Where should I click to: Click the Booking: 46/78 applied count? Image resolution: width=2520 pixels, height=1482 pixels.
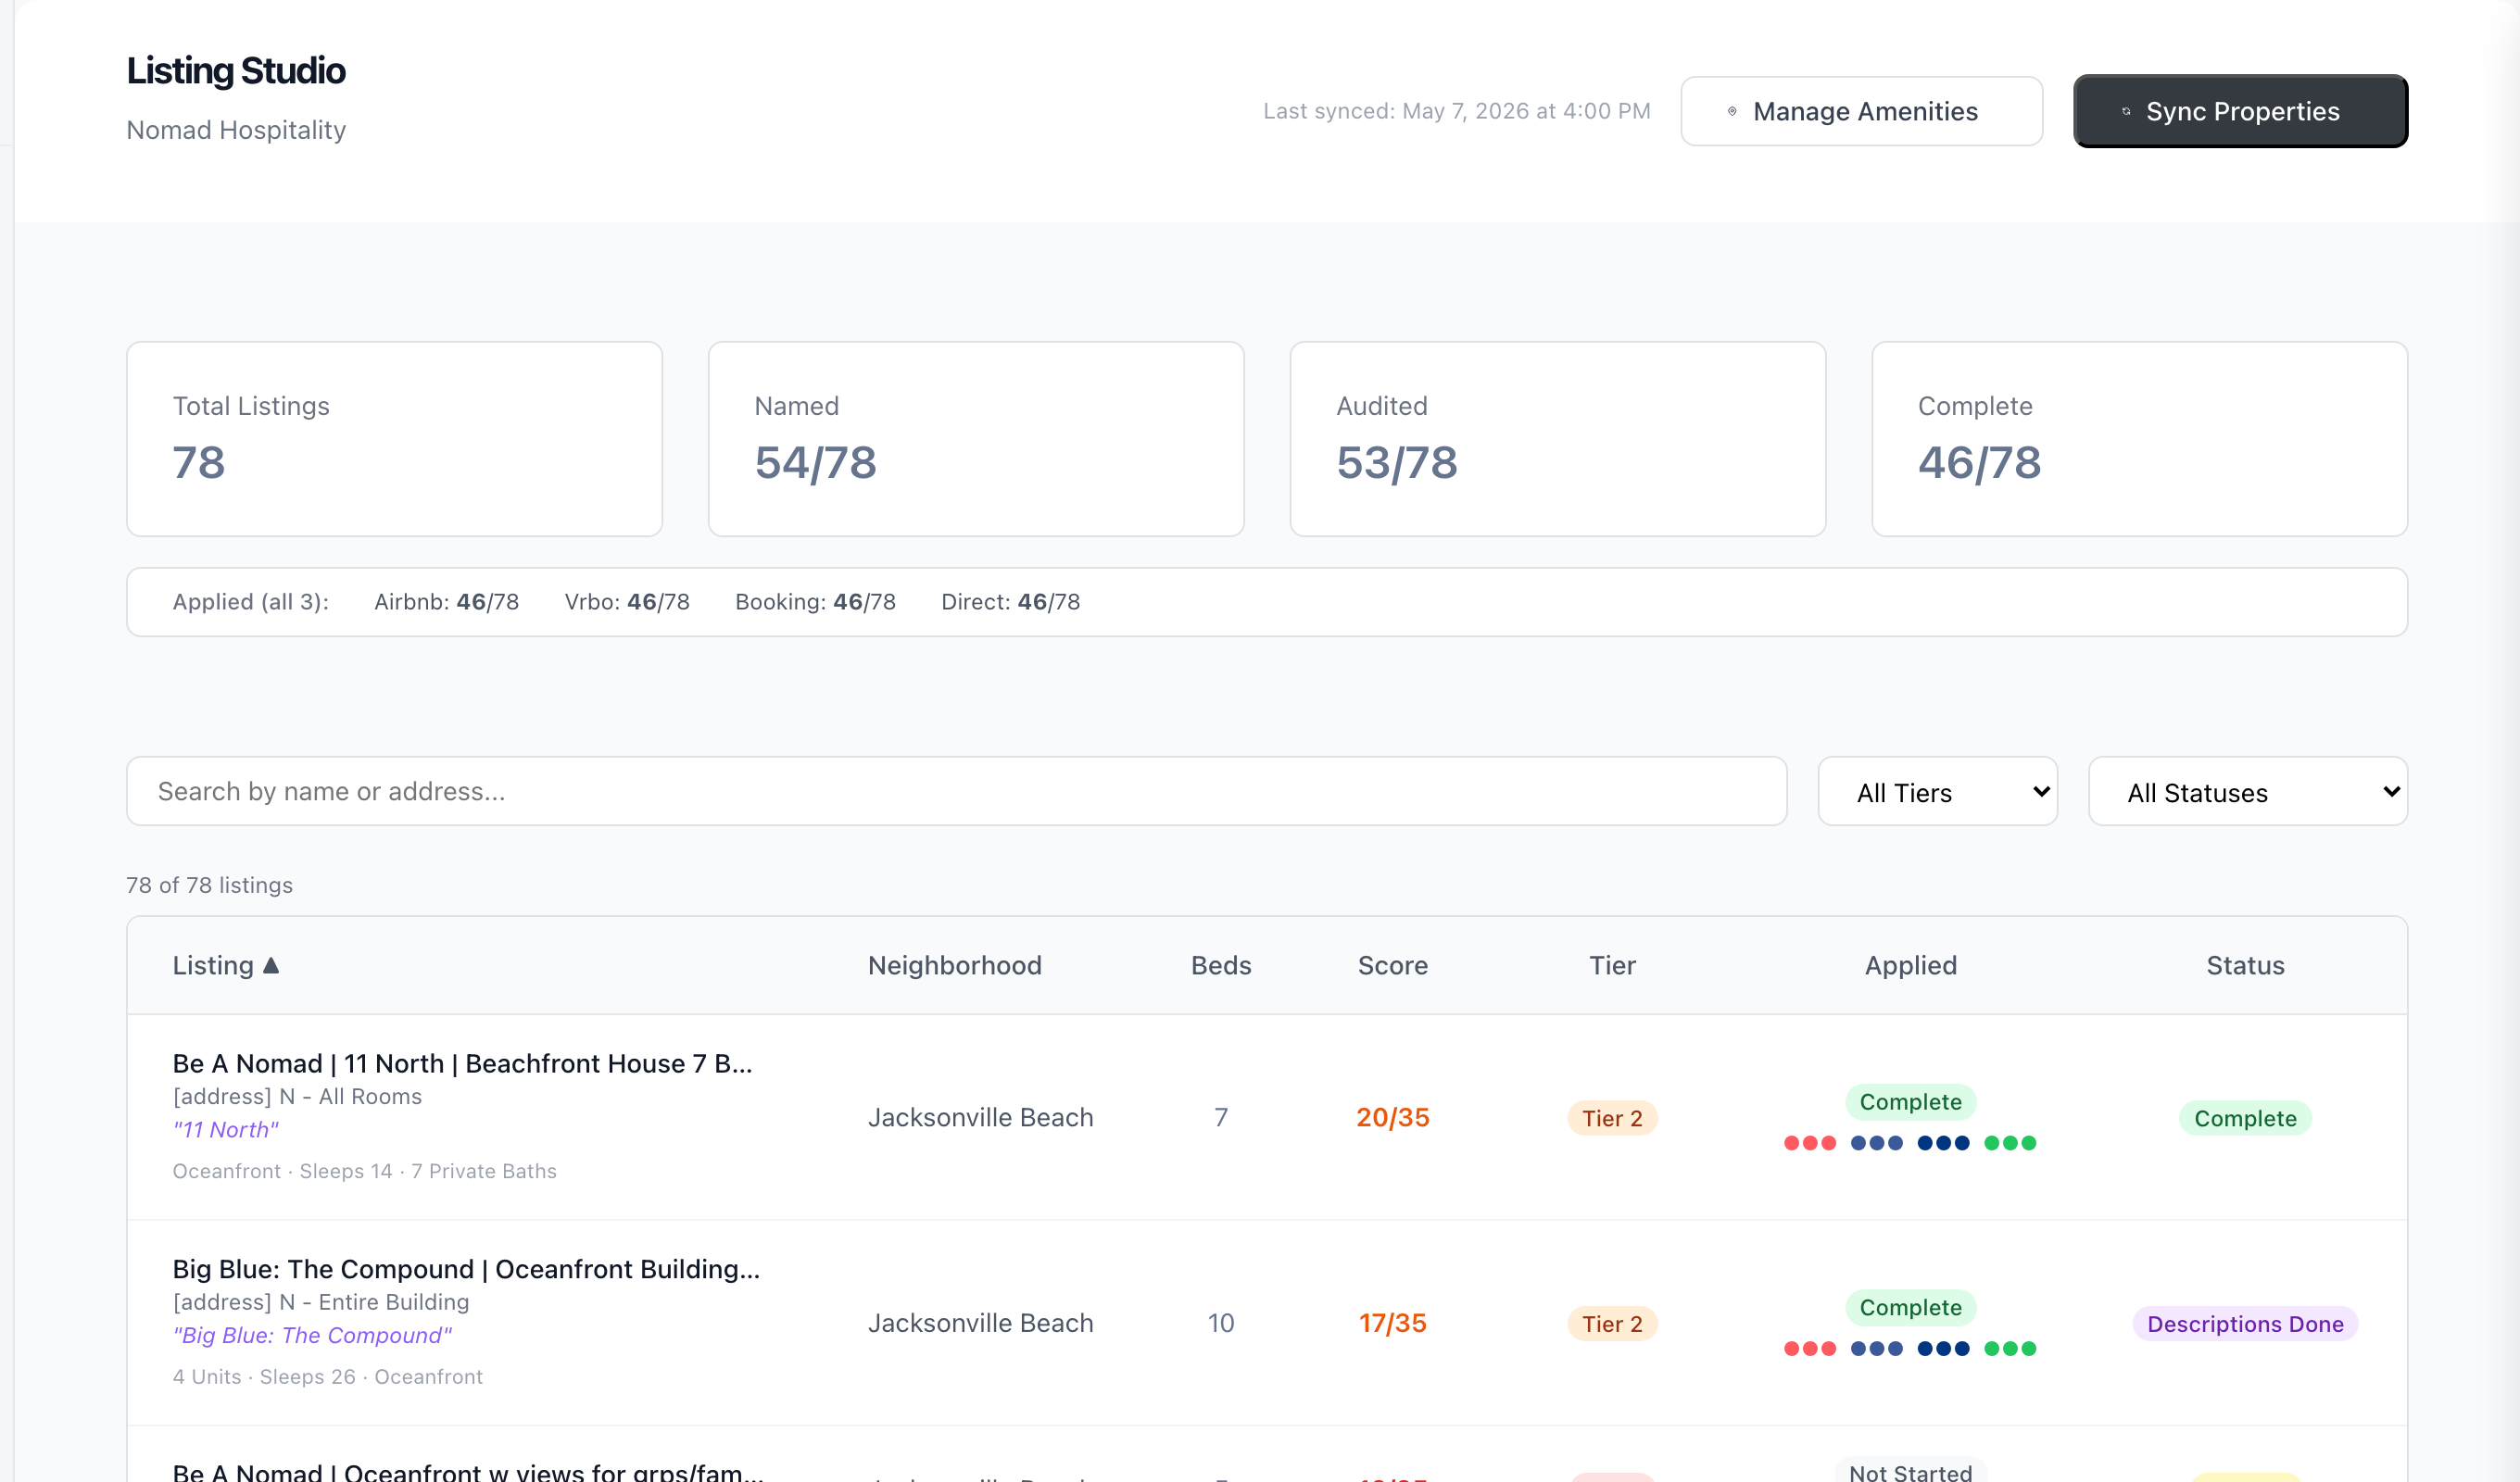tap(815, 602)
